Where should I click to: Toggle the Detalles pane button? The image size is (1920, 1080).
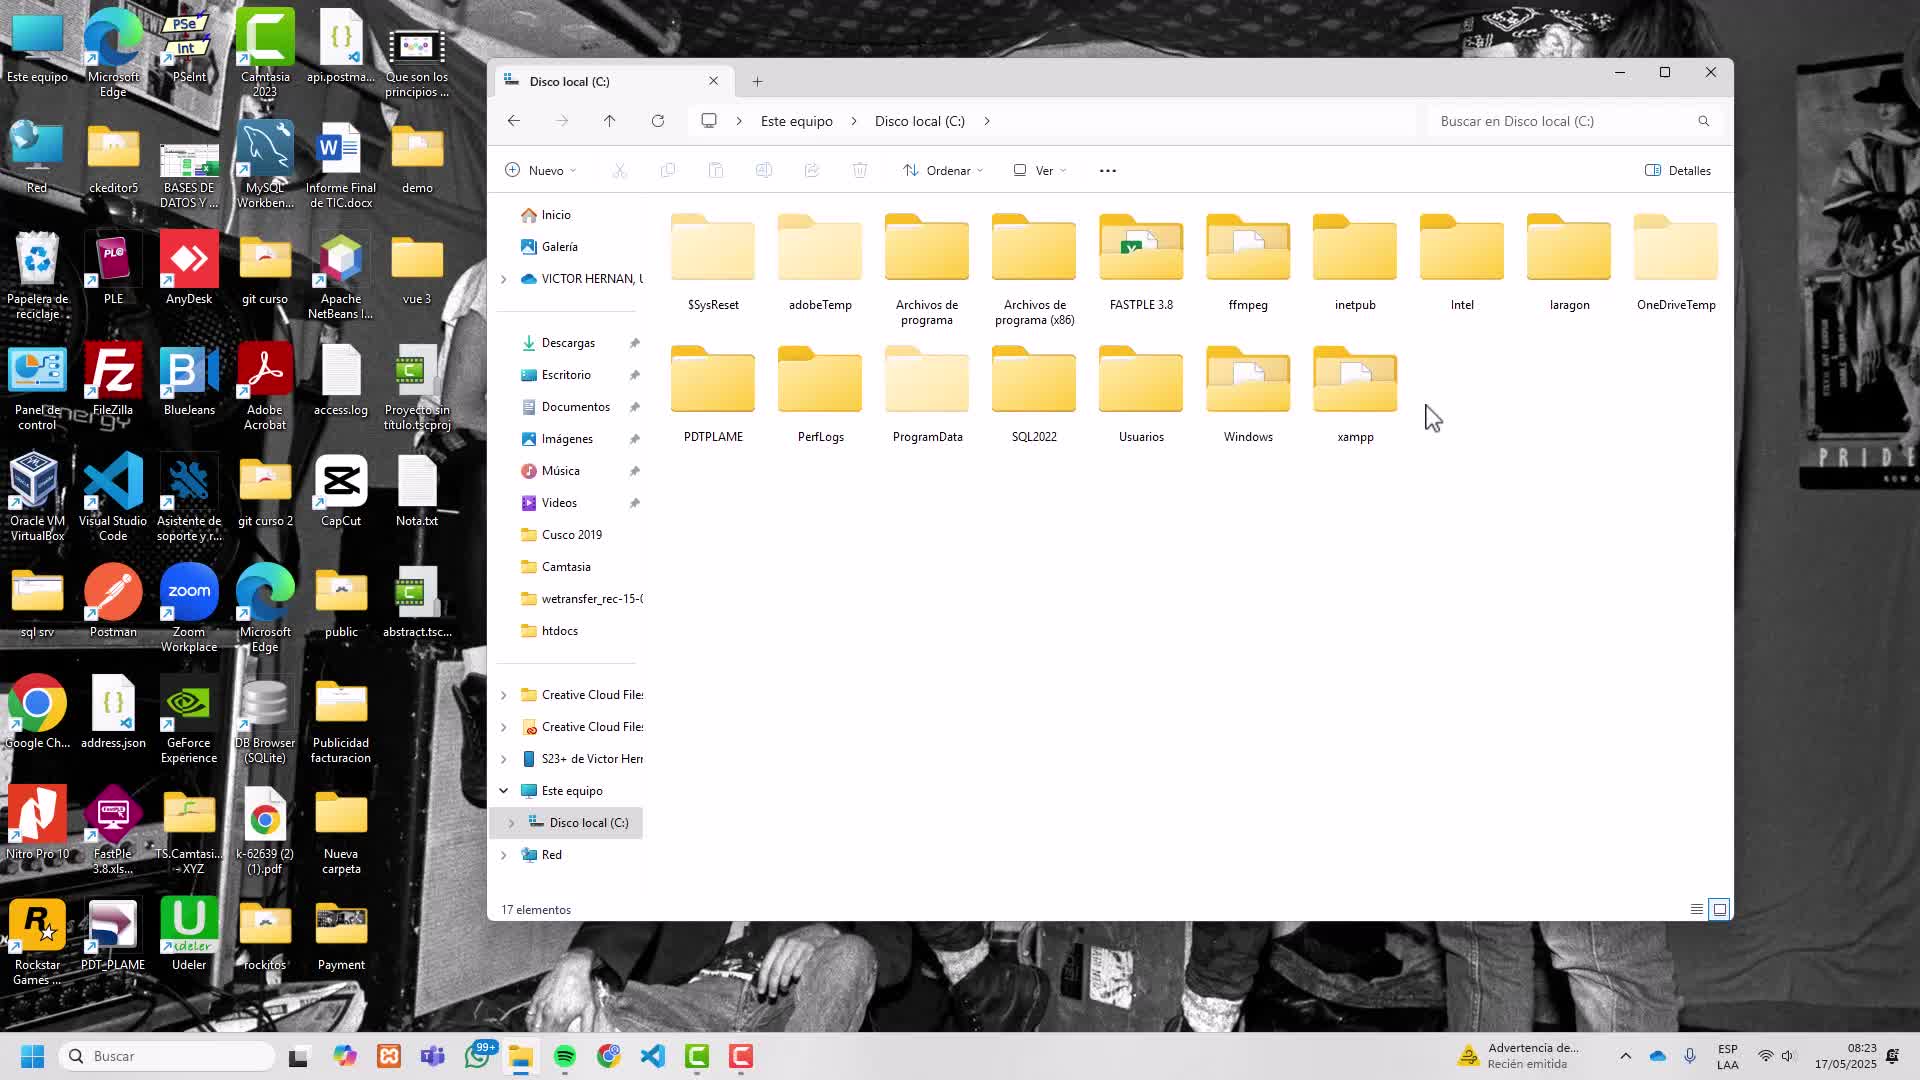tap(1678, 170)
